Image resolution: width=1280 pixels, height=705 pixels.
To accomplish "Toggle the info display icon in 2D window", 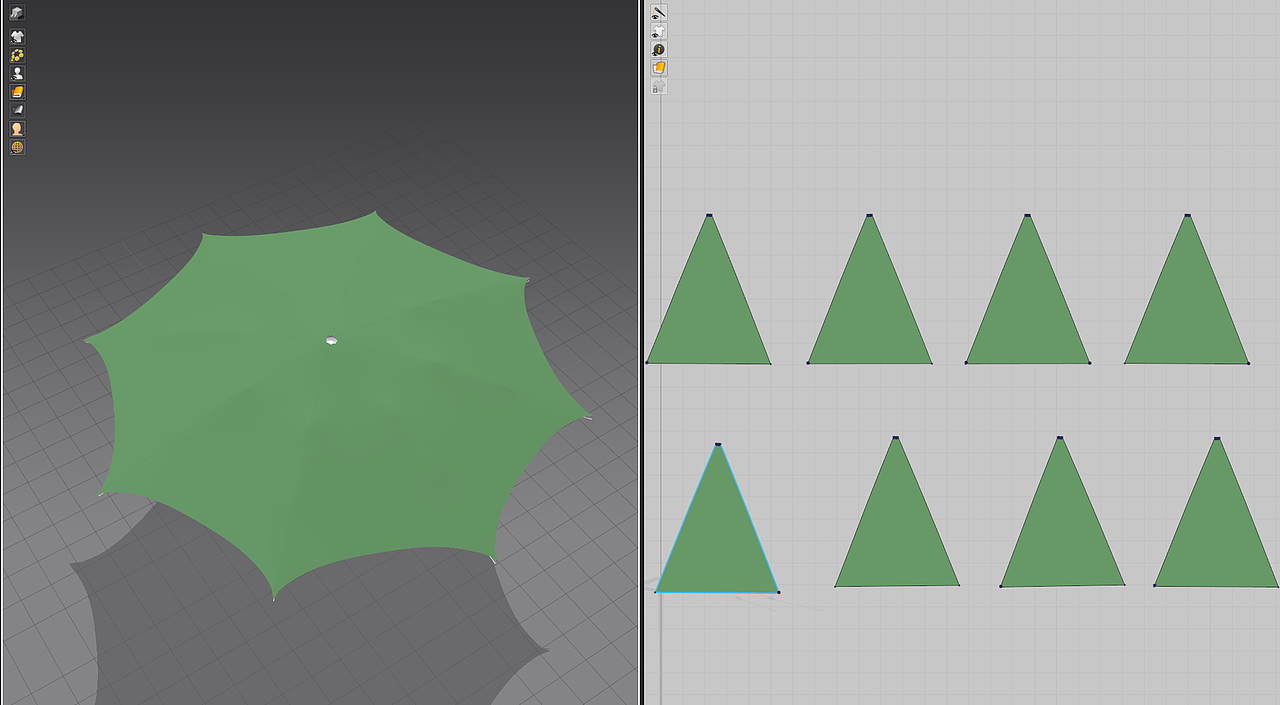I will pos(659,49).
